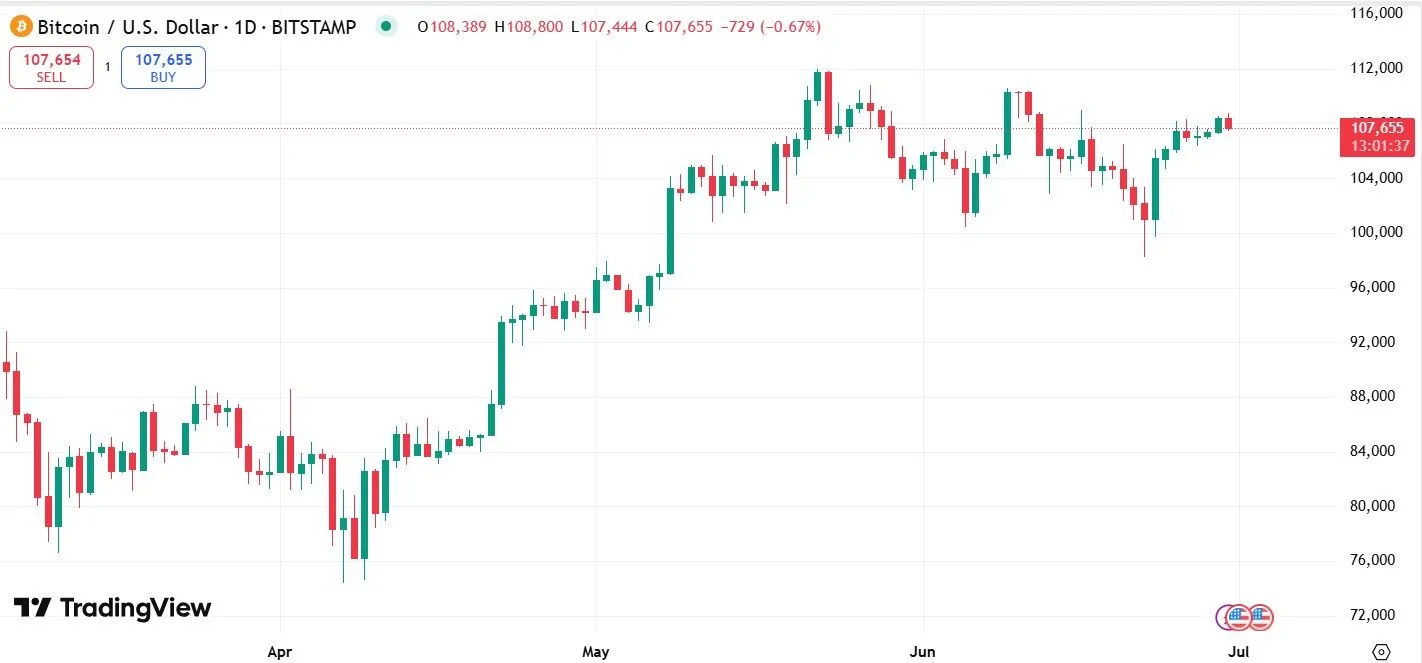
Task: Click the right US flag icon near the bottom
Action: pyautogui.click(x=1260, y=618)
